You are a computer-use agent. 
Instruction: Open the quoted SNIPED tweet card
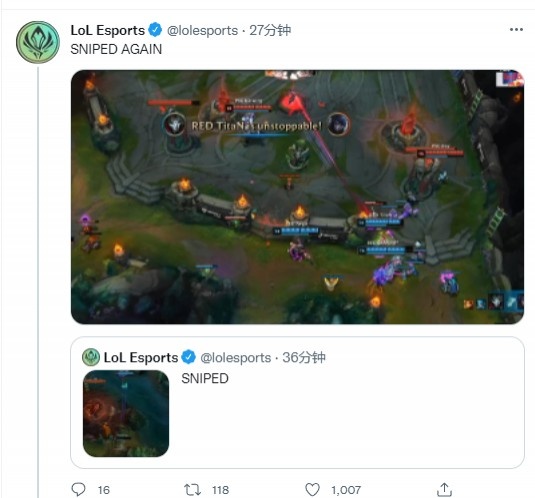297,402
